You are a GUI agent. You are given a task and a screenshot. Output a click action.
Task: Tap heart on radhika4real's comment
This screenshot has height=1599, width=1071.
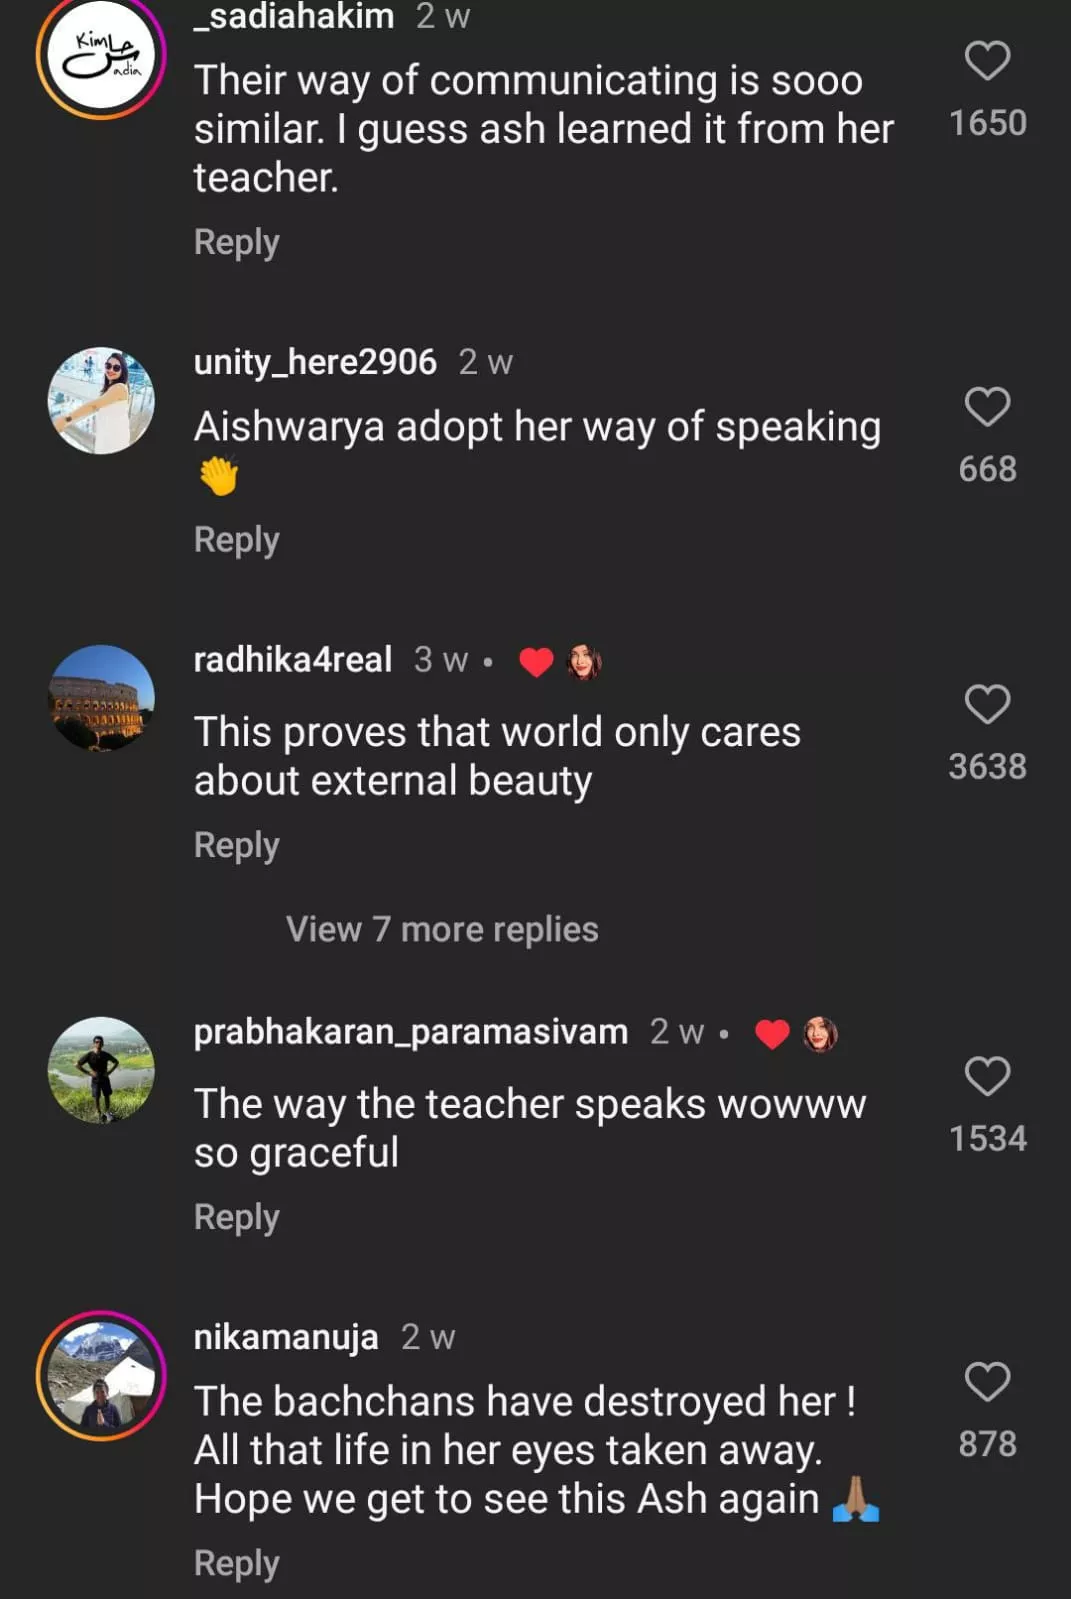click(987, 704)
